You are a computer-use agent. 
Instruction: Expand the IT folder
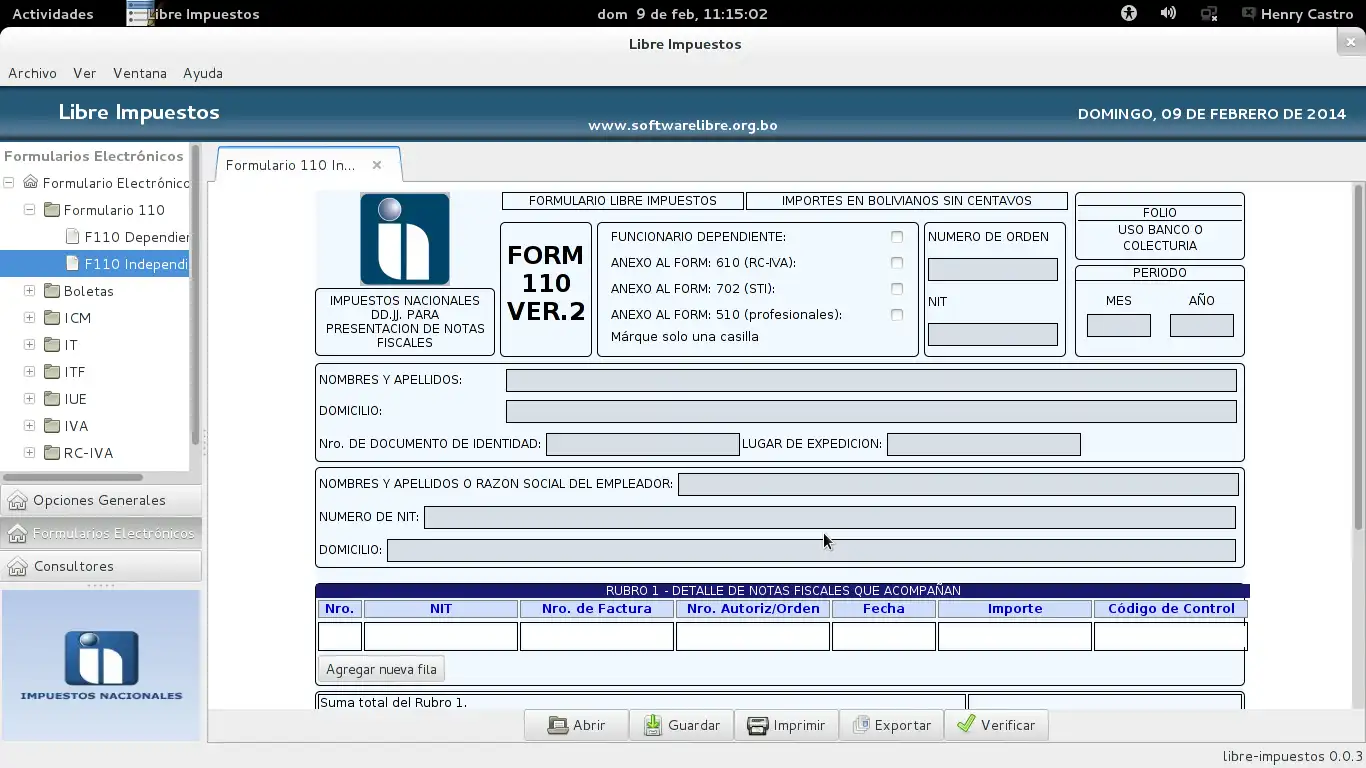point(30,345)
